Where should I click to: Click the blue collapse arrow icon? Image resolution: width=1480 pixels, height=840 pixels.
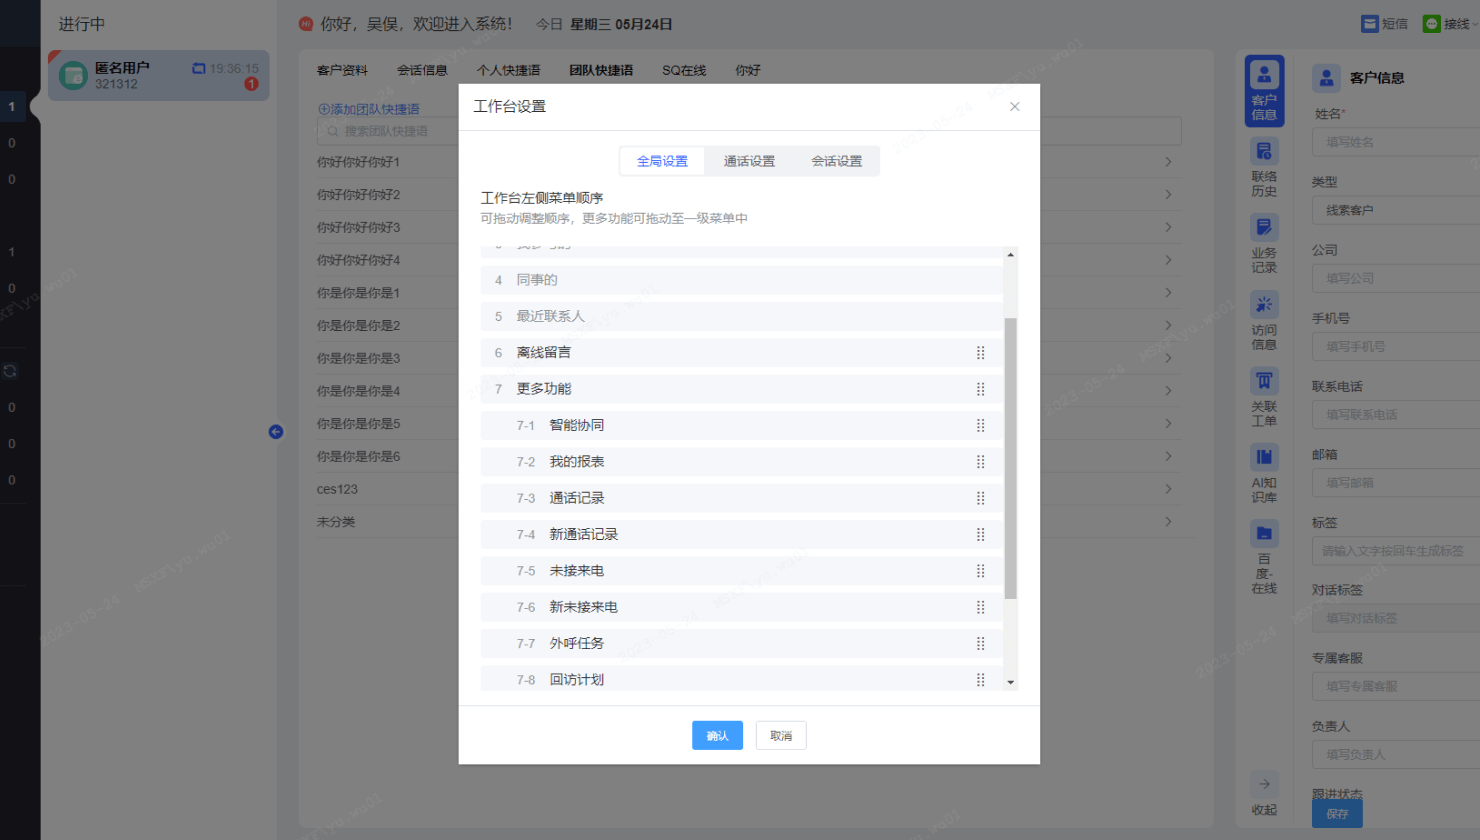(x=276, y=432)
